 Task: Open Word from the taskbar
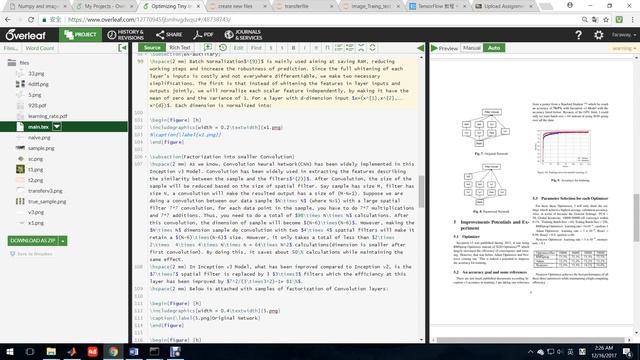[133, 352]
